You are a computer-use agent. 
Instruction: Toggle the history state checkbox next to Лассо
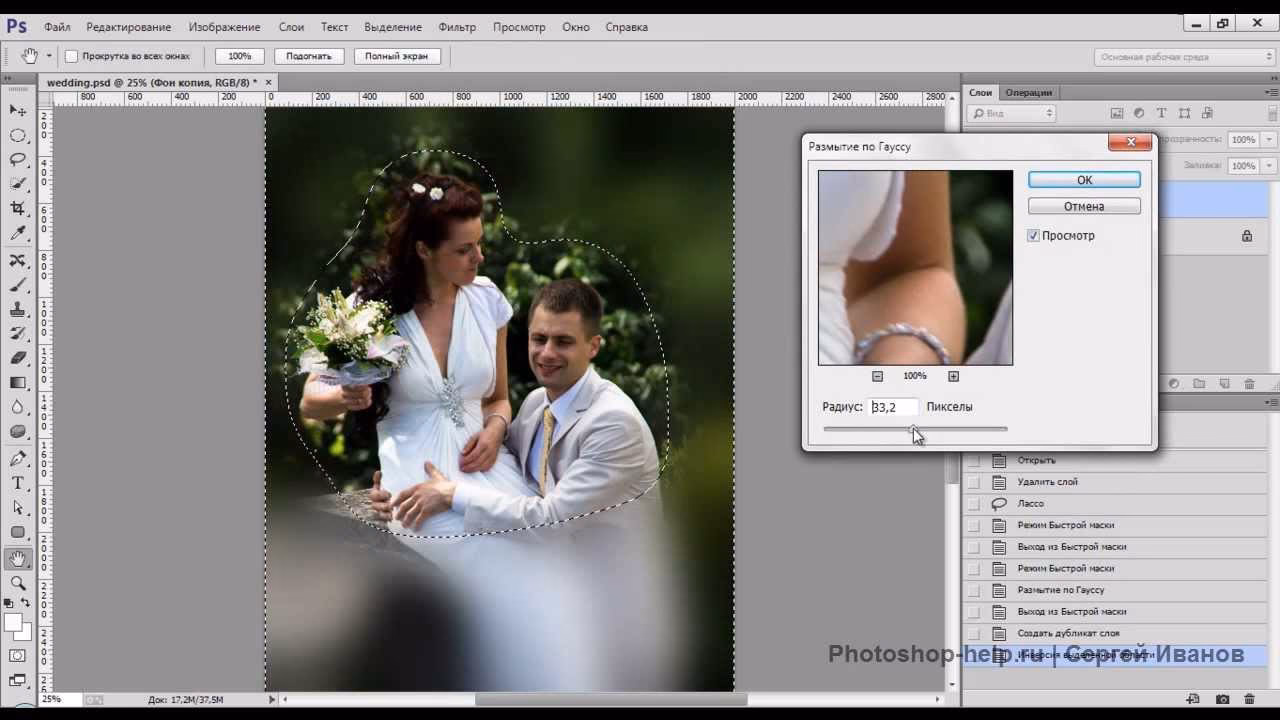coord(975,503)
